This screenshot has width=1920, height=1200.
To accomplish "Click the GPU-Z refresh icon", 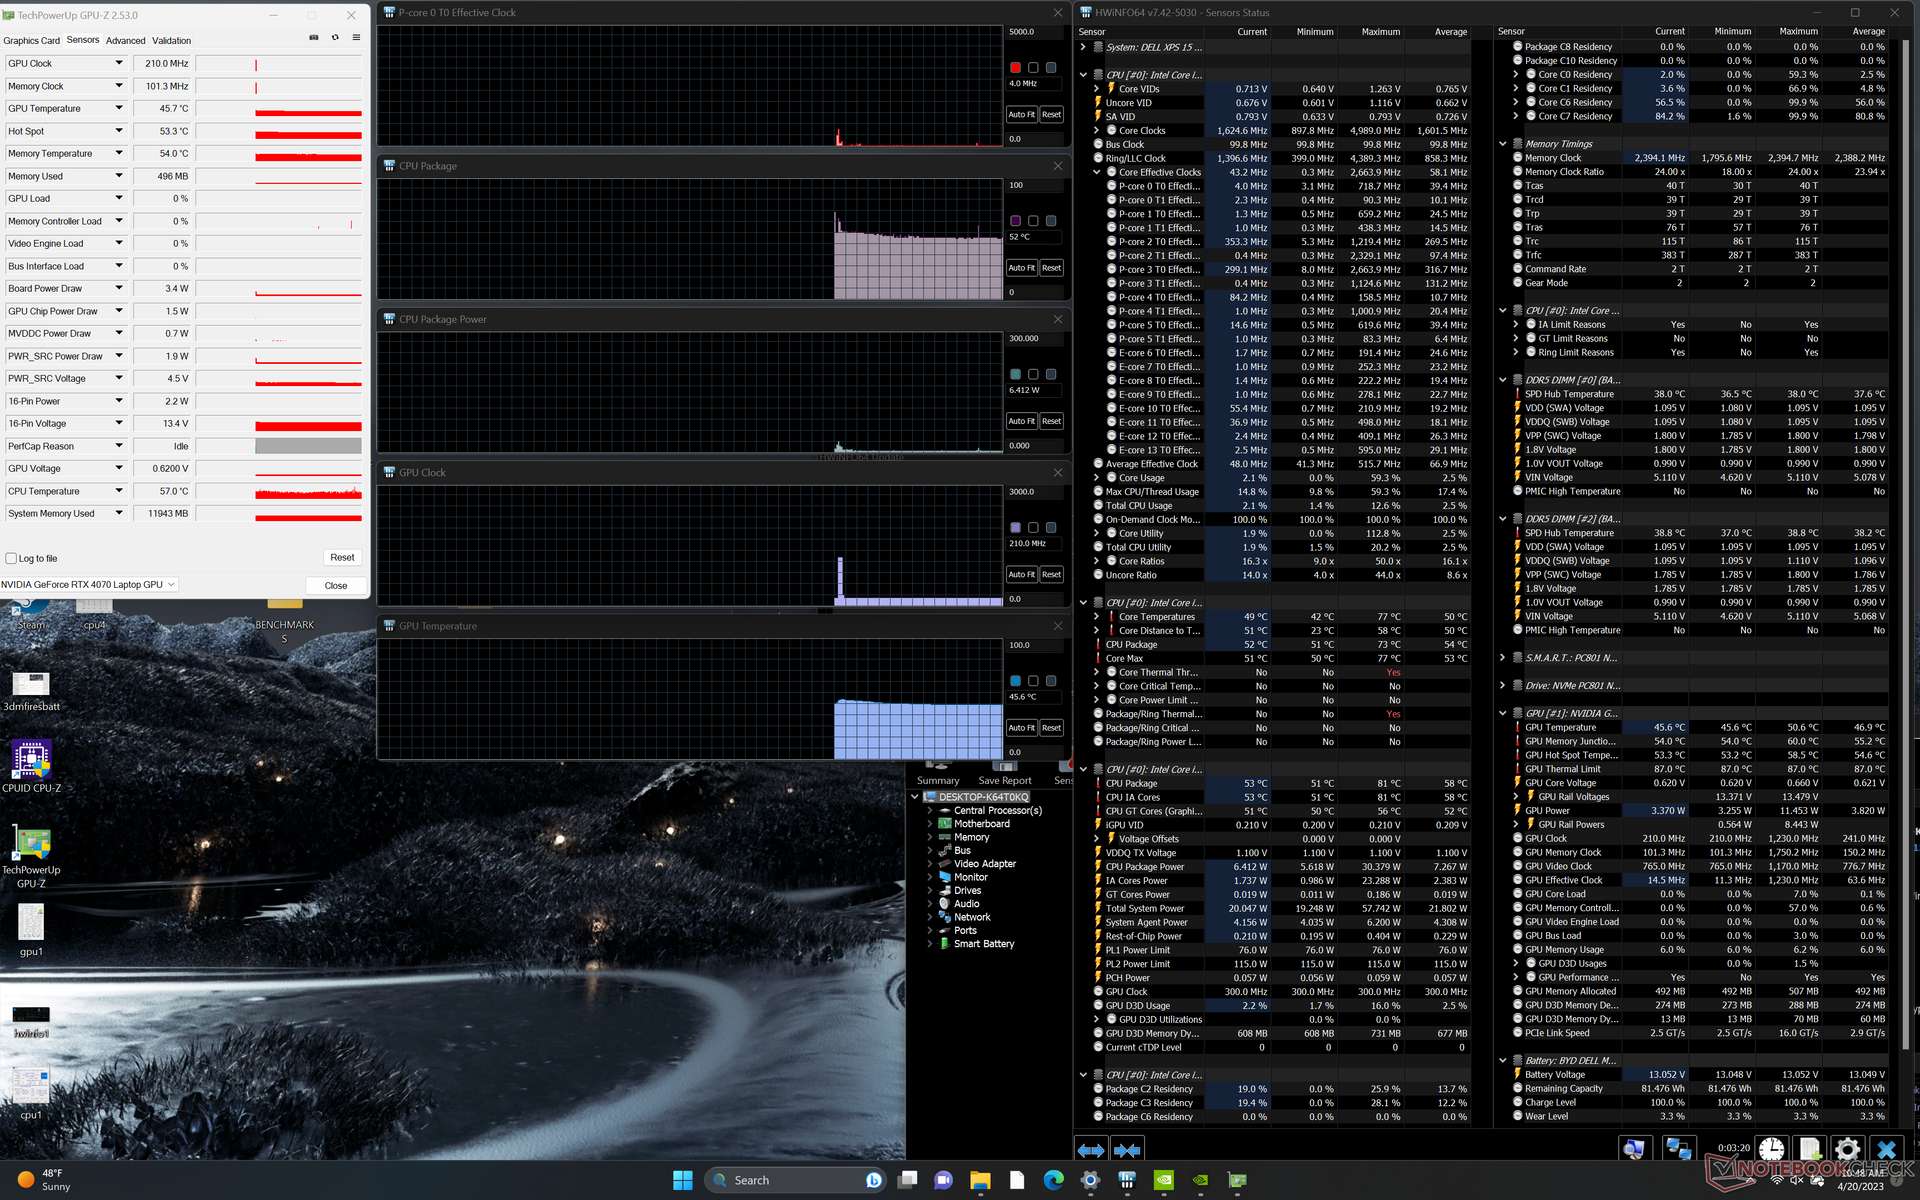I will [x=335, y=38].
